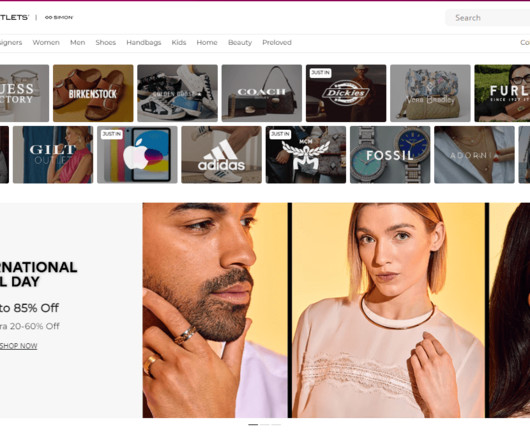
Task: Select the Dickies Just In tile
Action: point(346,93)
